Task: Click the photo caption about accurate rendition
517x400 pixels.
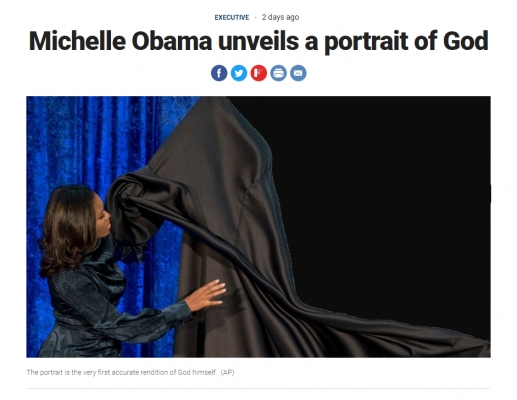Action: point(122,372)
